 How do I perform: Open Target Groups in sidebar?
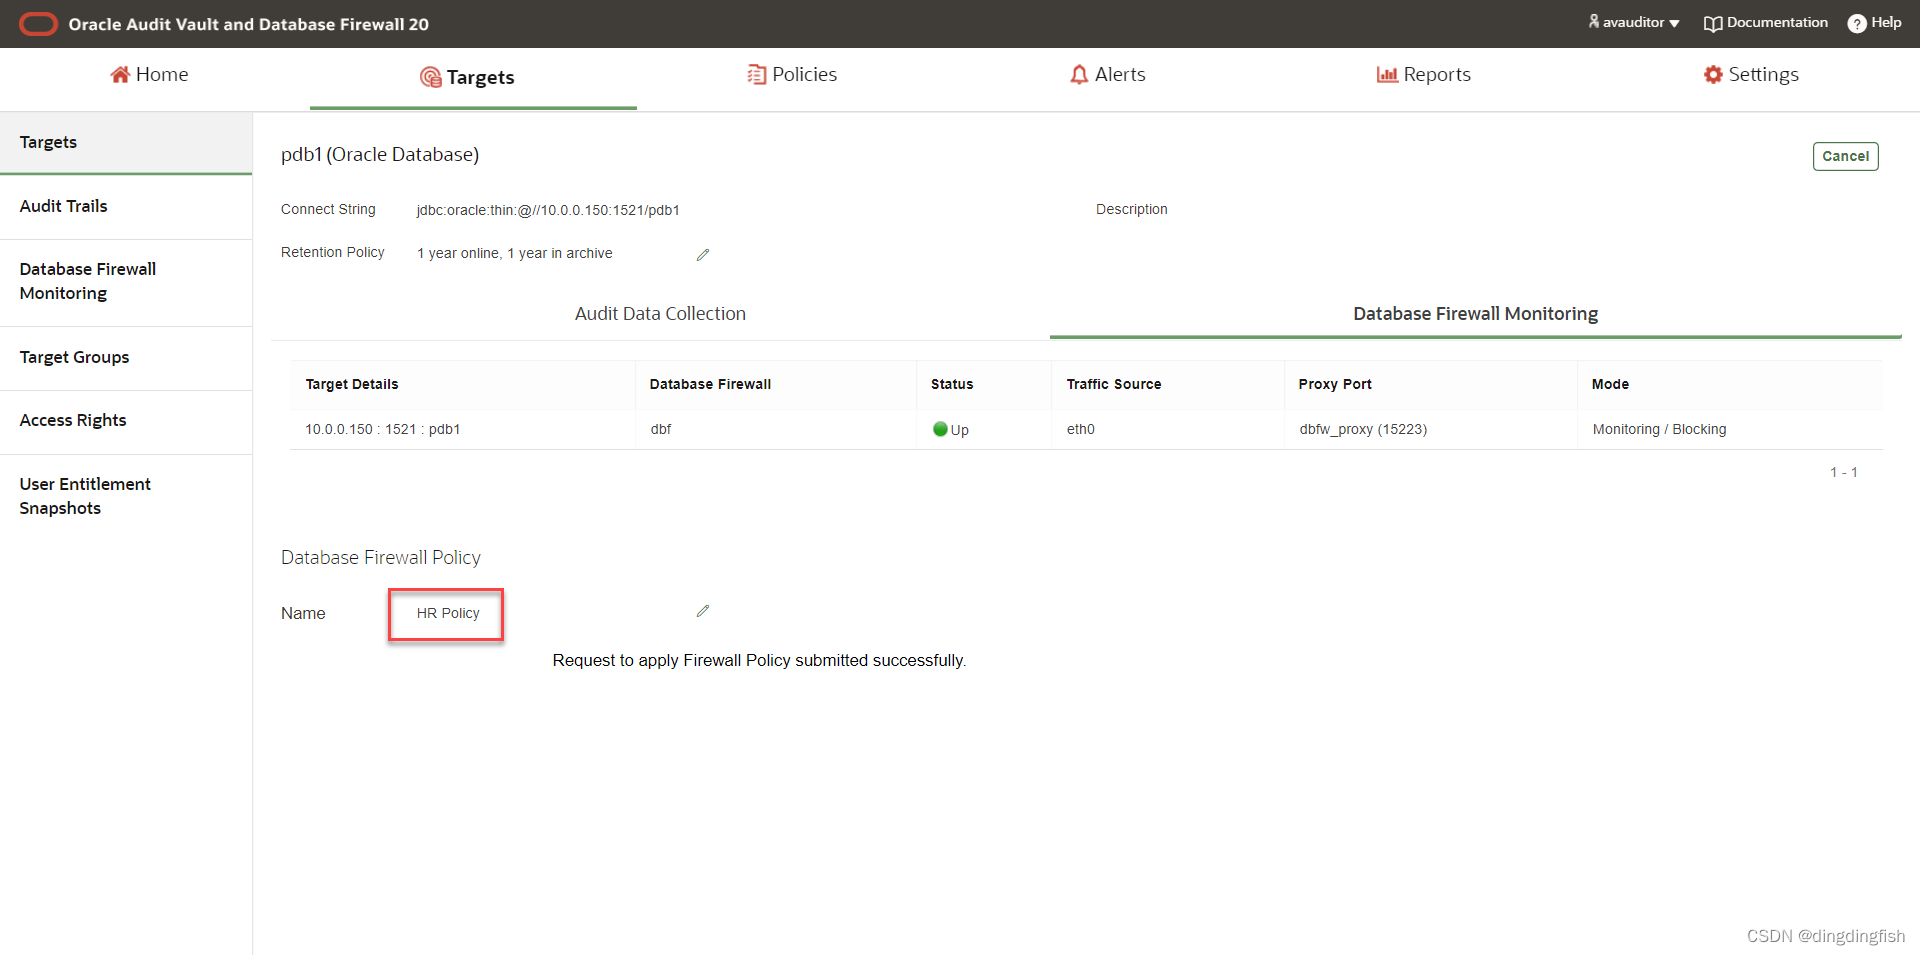click(x=126, y=357)
